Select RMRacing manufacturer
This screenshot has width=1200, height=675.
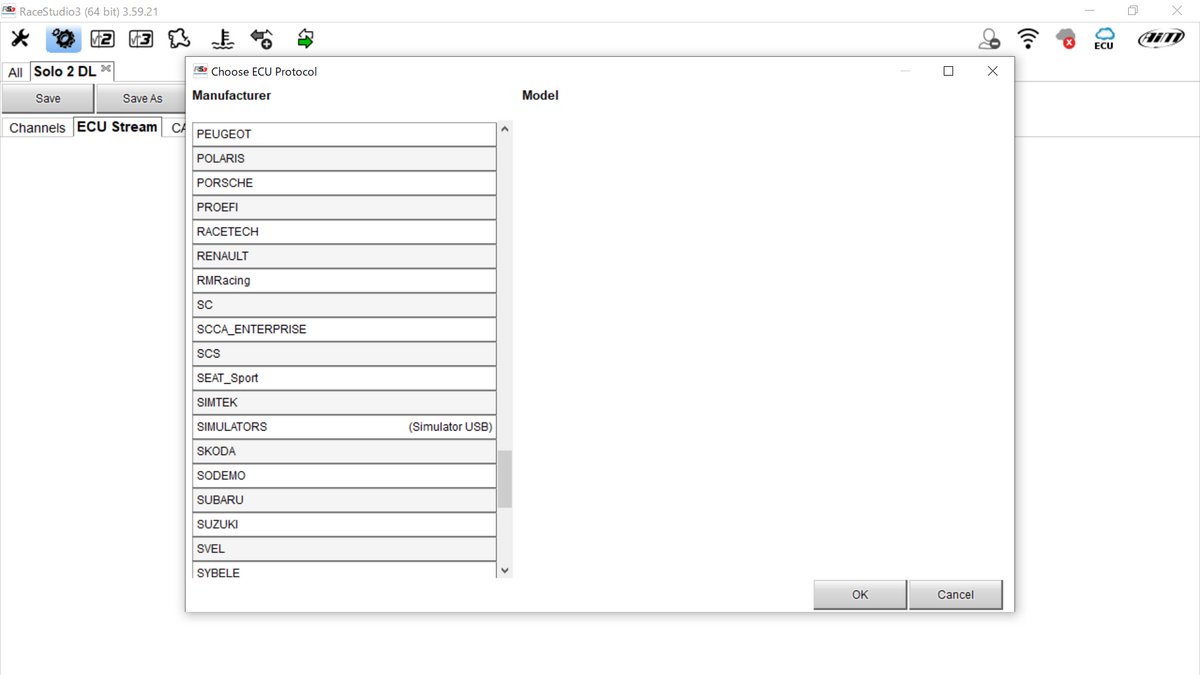344,280
